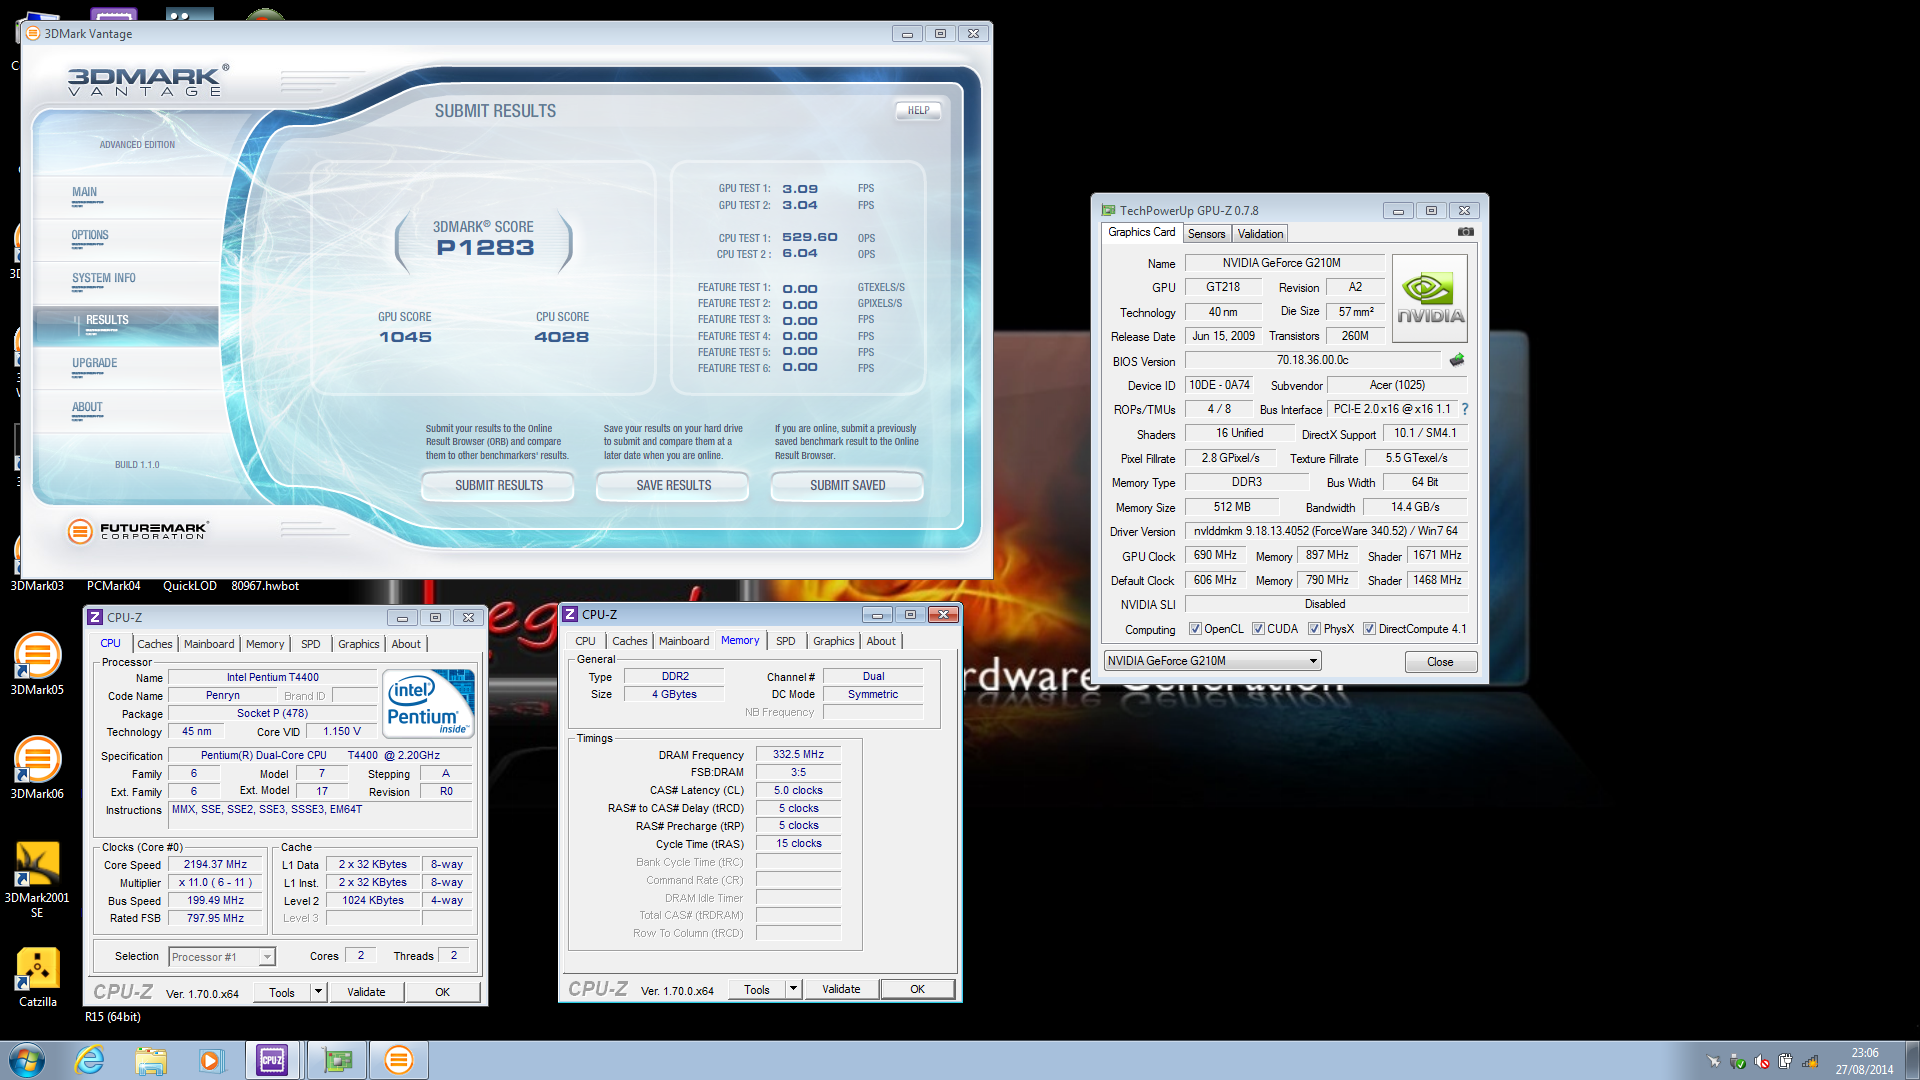Click the GPU-Z title bar icon
The image size is (1920, 1080).
point(1108,210)
